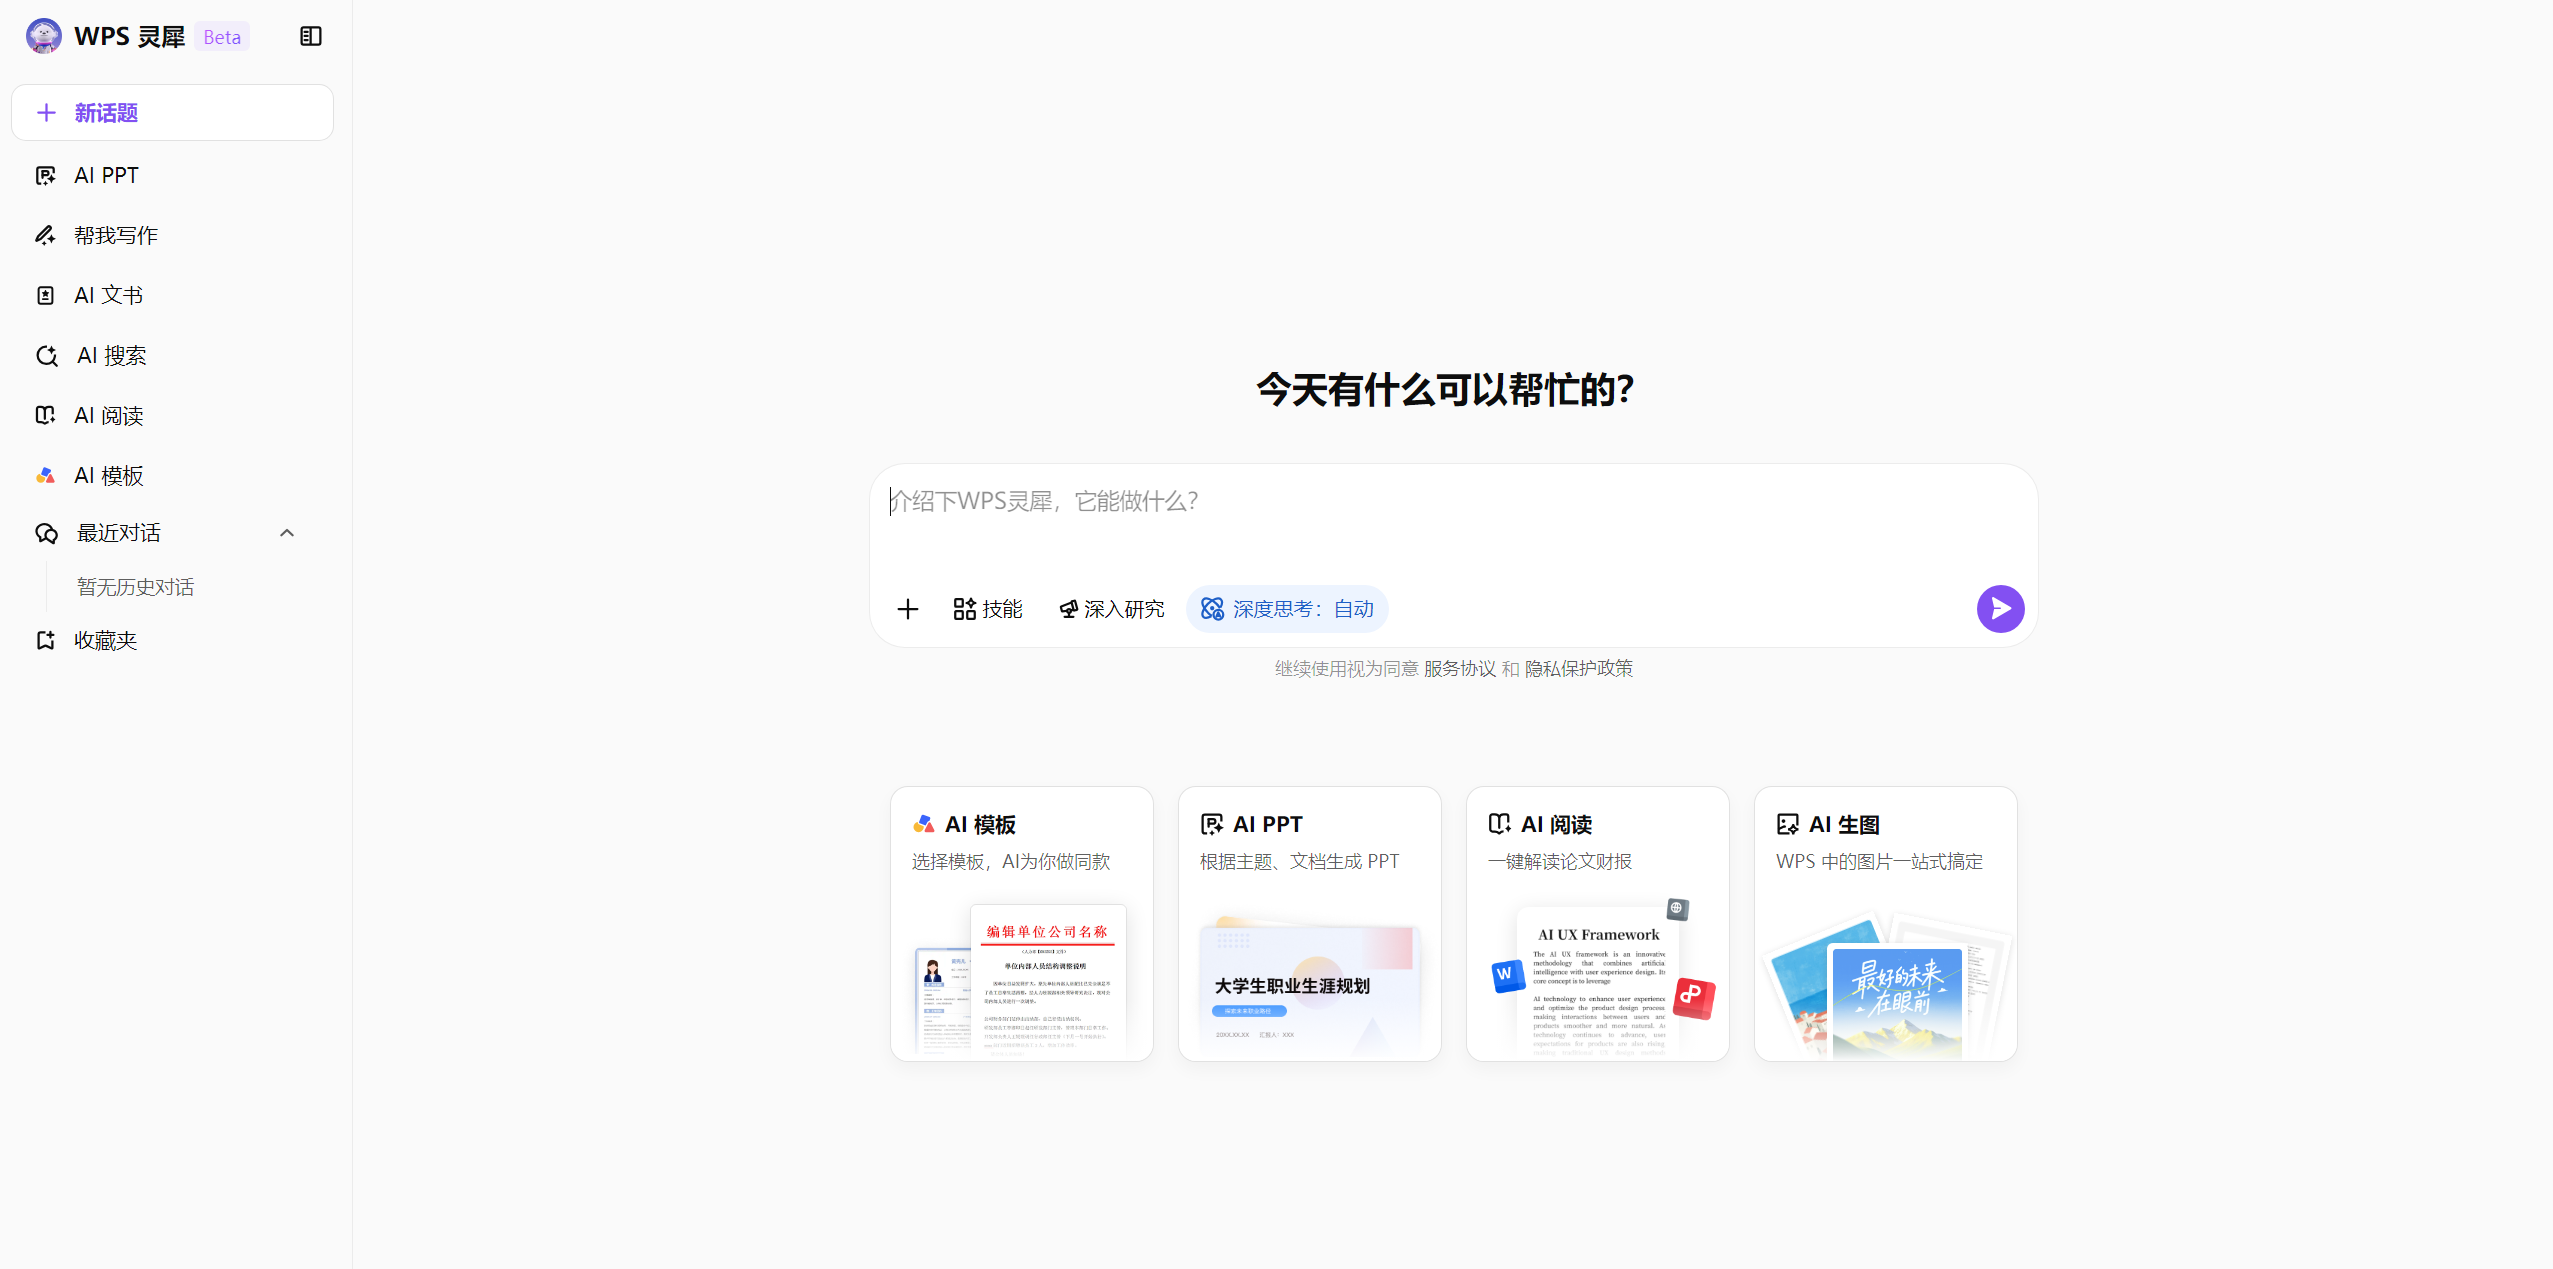Select AI 模板 in the sidebar
This screenshot has width=2553, height=1269.
108,474
